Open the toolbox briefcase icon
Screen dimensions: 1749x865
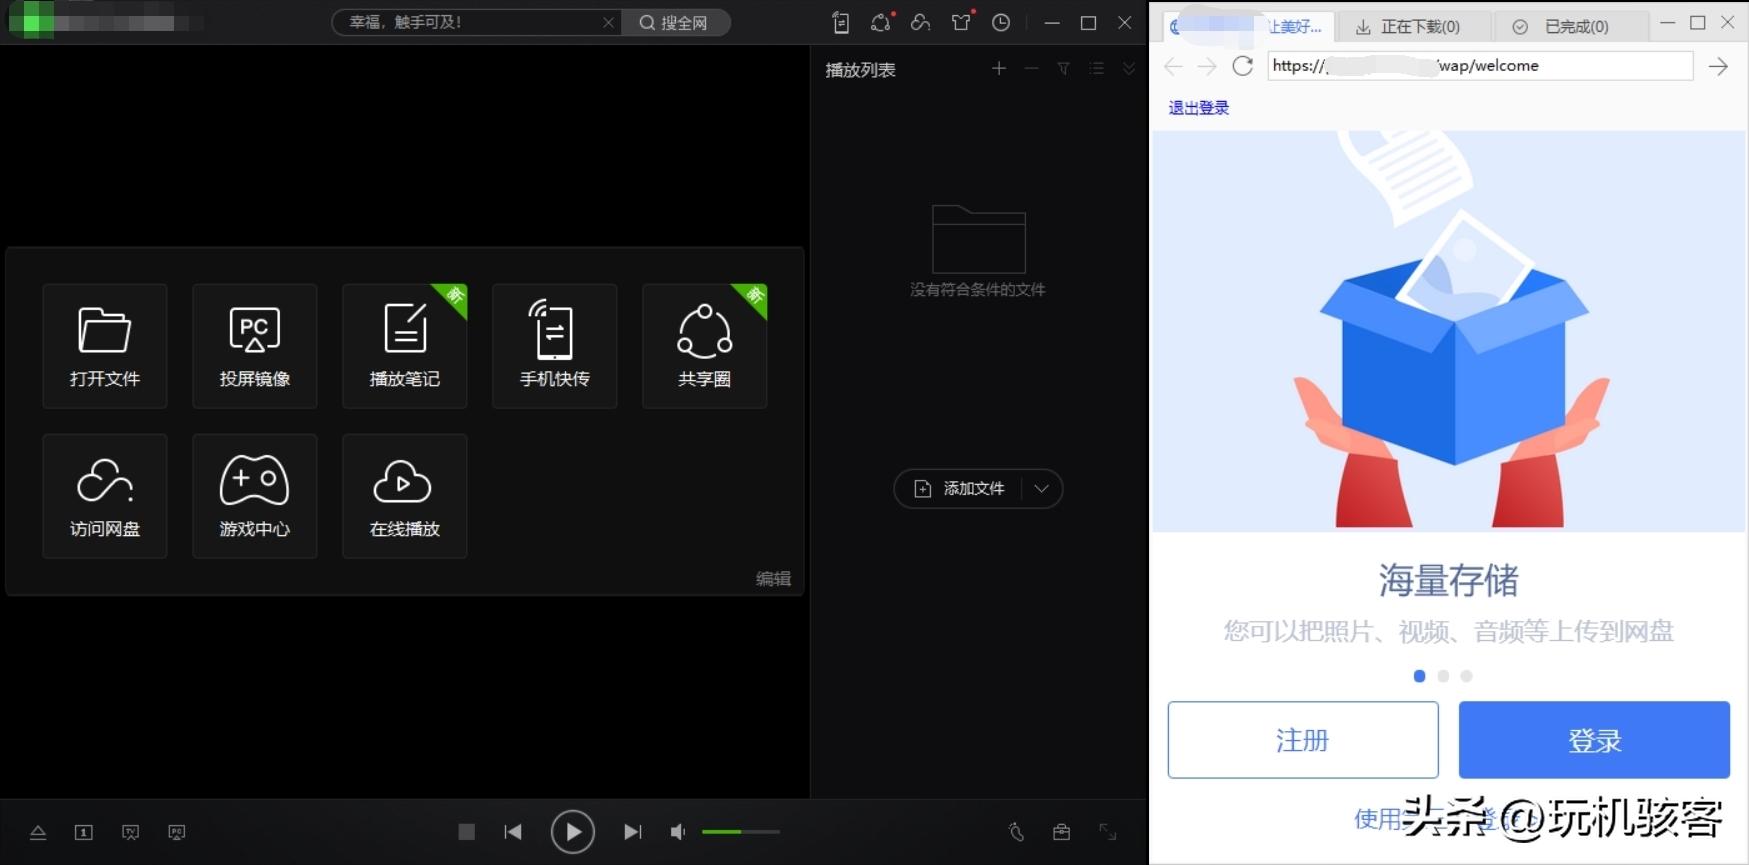pos(1062,832)
